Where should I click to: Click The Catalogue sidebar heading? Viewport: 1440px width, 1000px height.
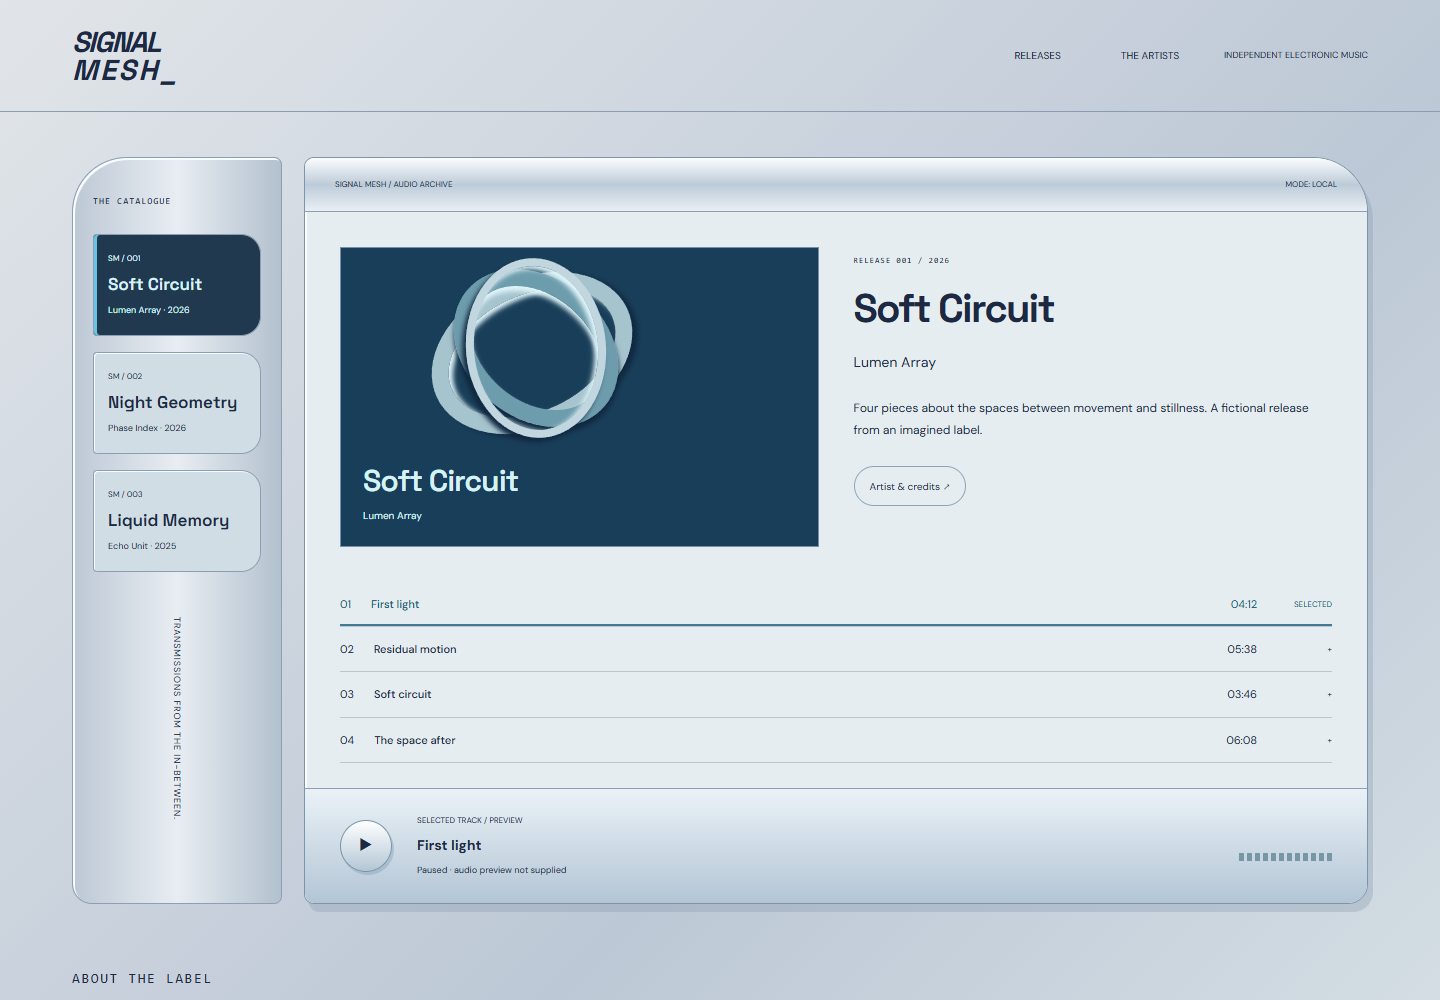pyautogui.click(x=132, y=201)
